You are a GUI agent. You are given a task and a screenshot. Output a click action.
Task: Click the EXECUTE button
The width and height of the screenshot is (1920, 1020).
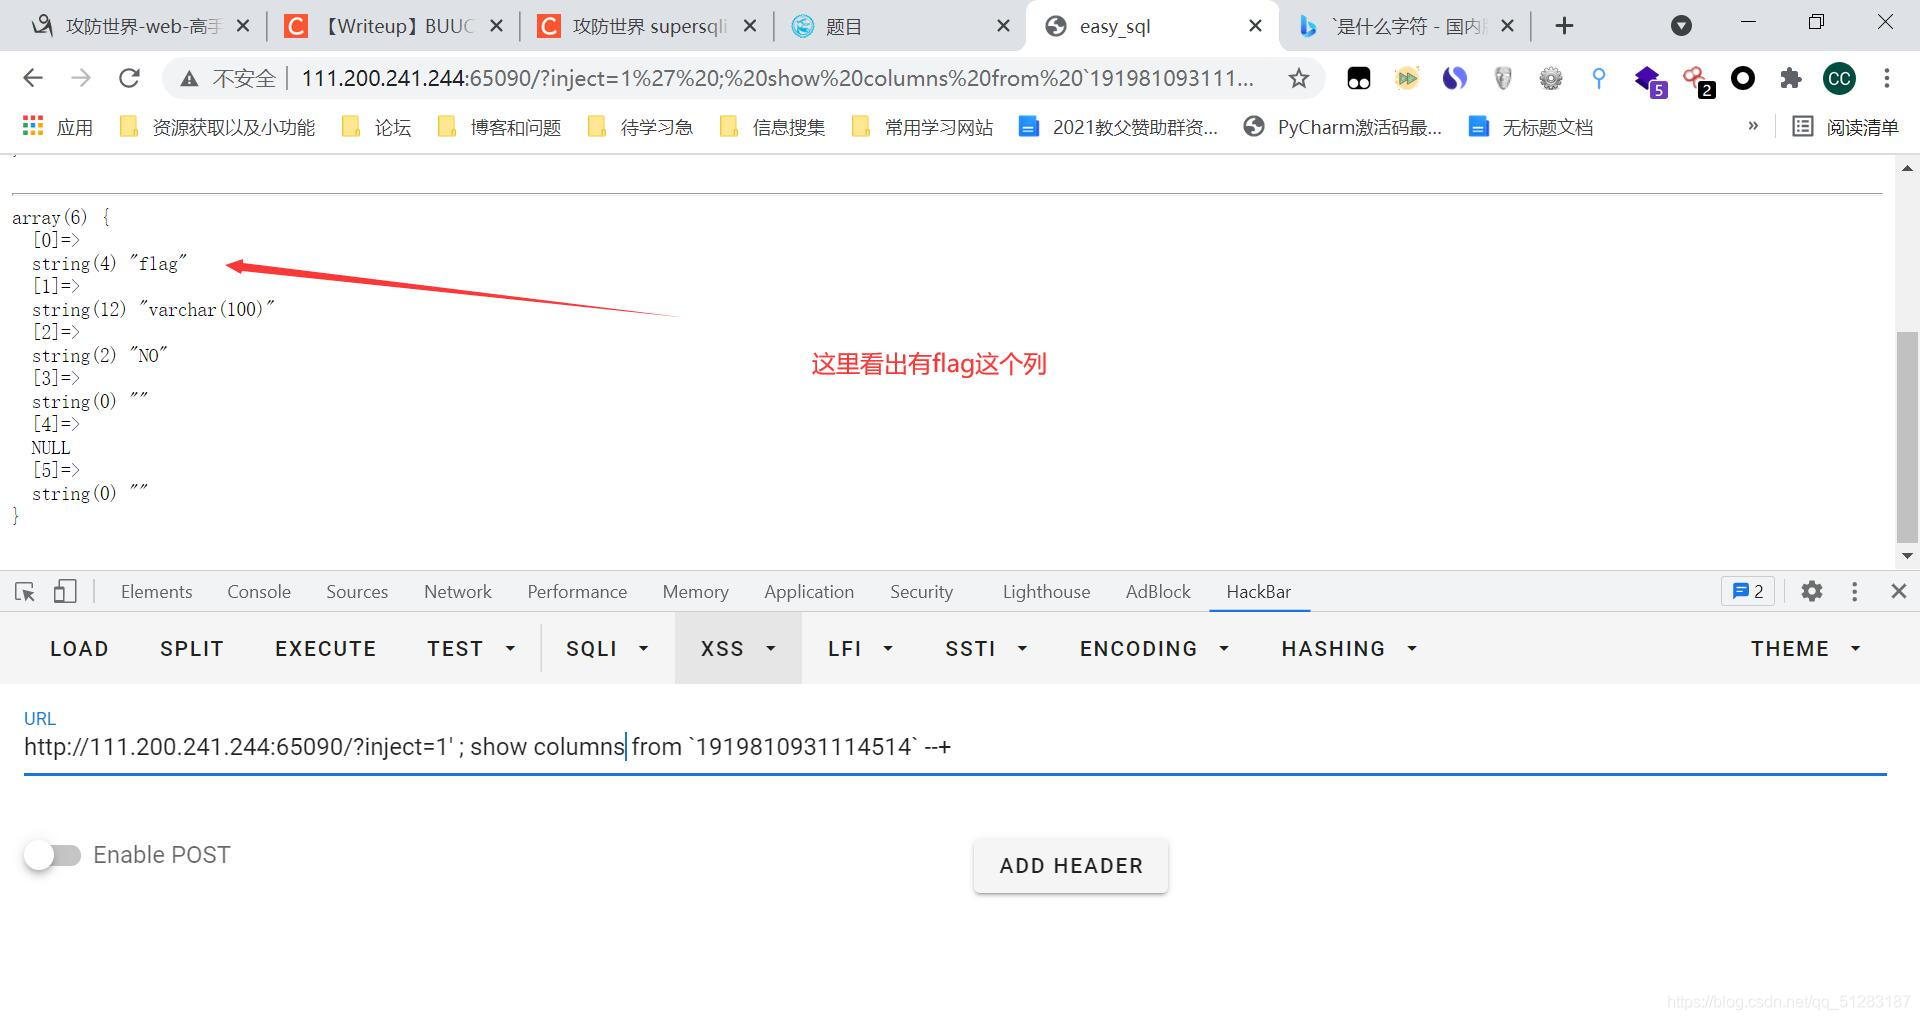tap(326, 648)
